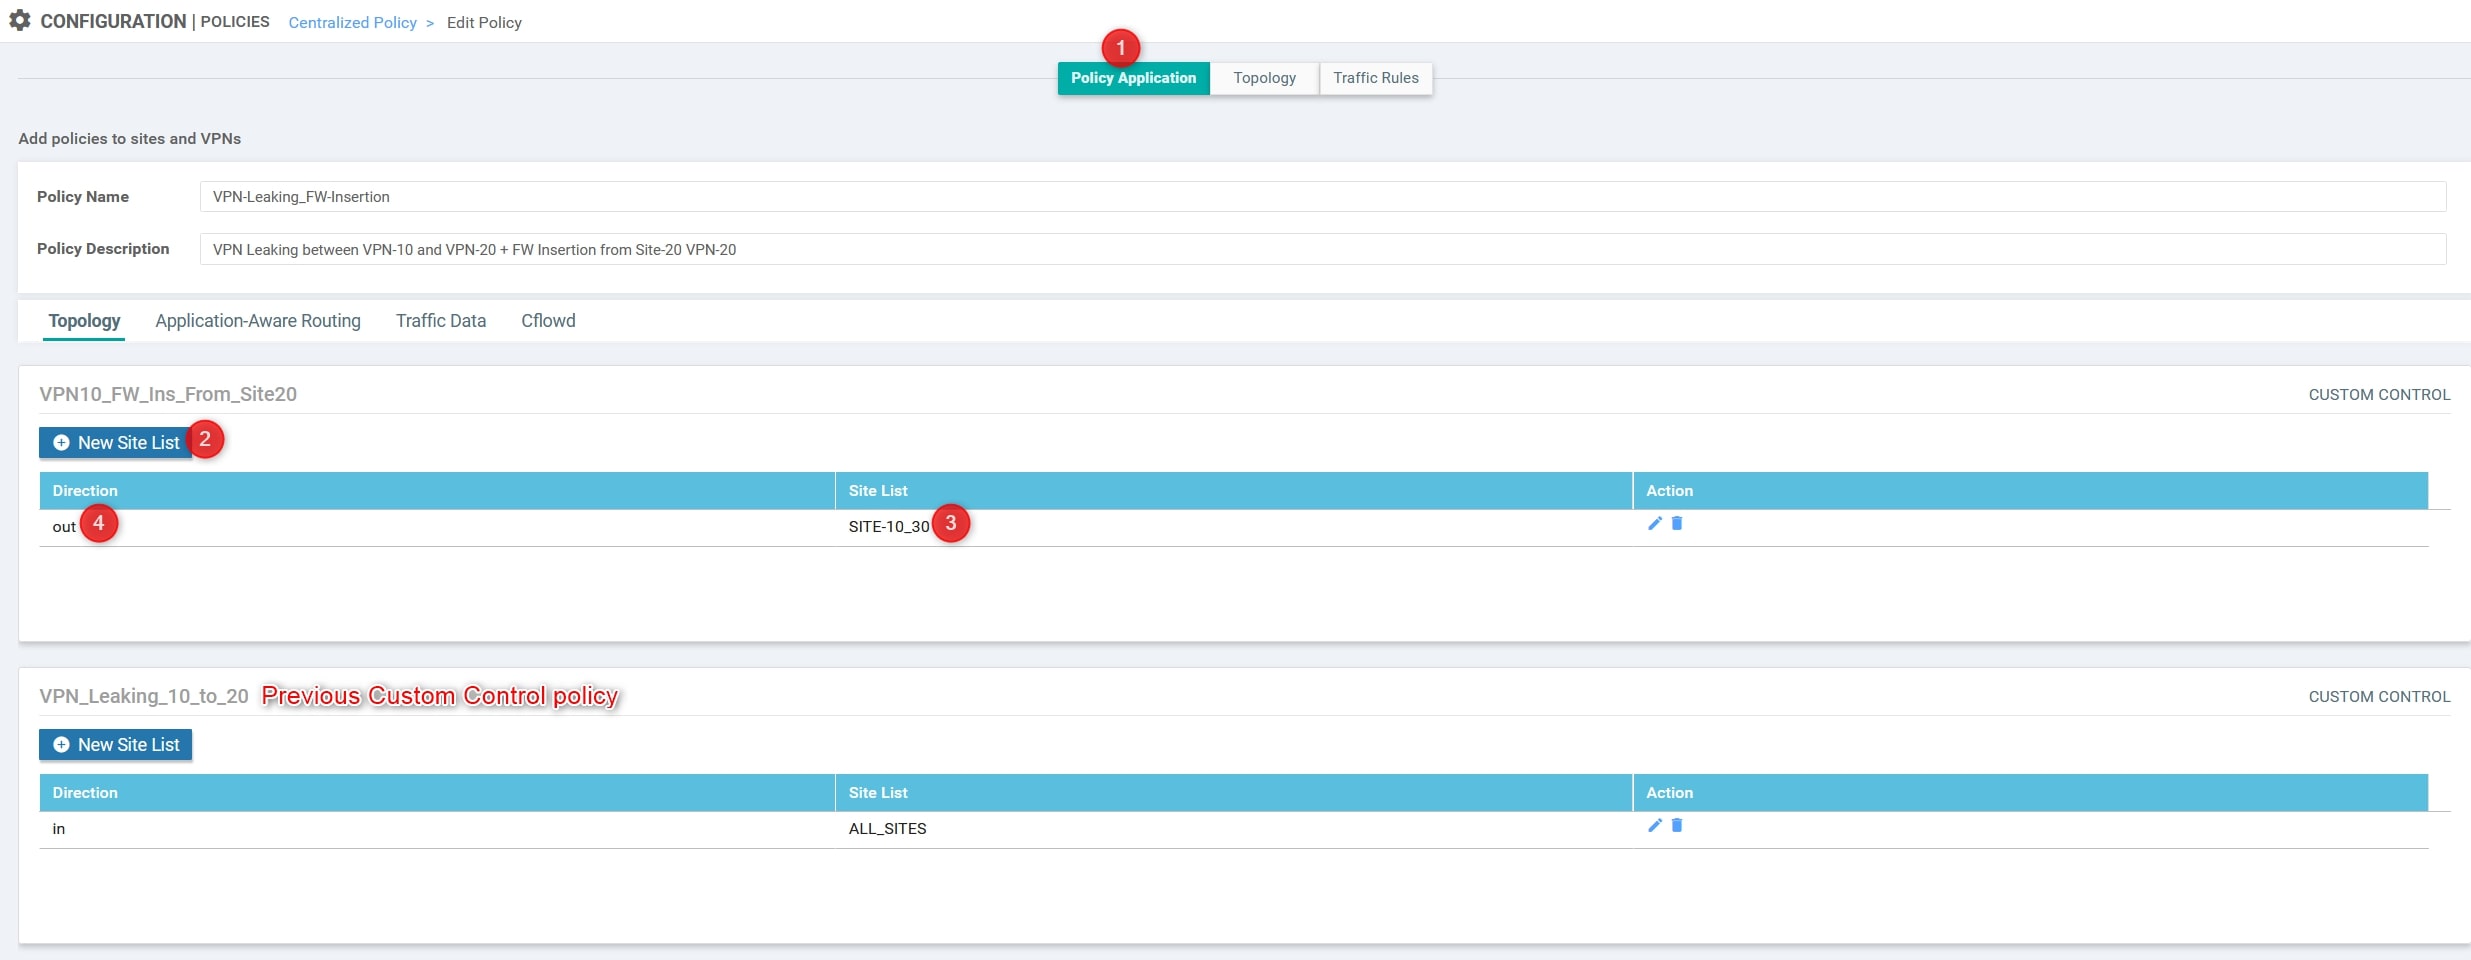Click the configuration gear icon
The width and height of the screenshot is (2471, 960).
[x=20, y=21]
